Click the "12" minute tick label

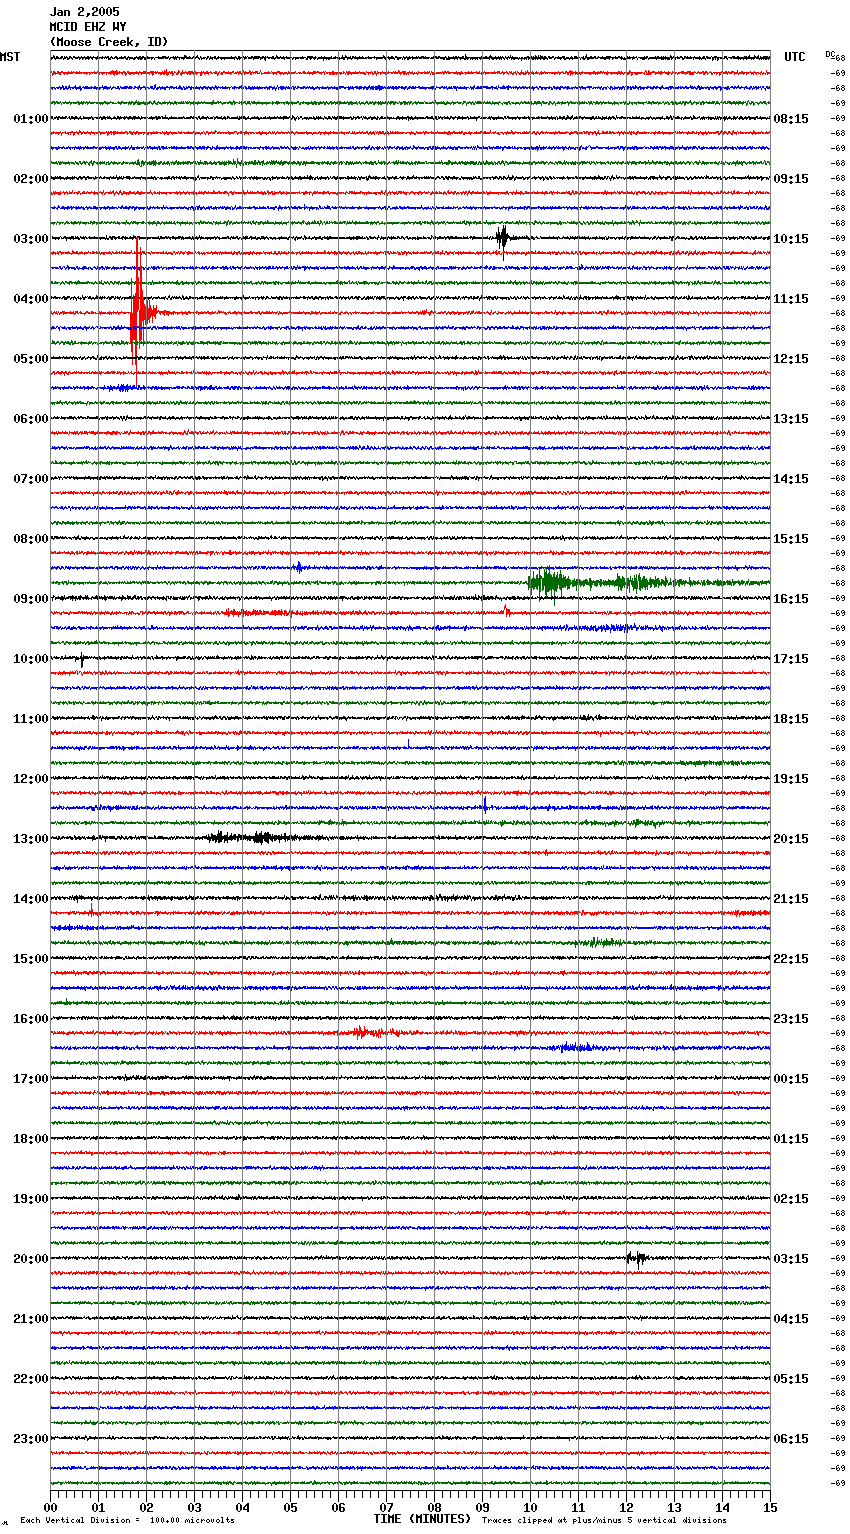point(626,1506)
